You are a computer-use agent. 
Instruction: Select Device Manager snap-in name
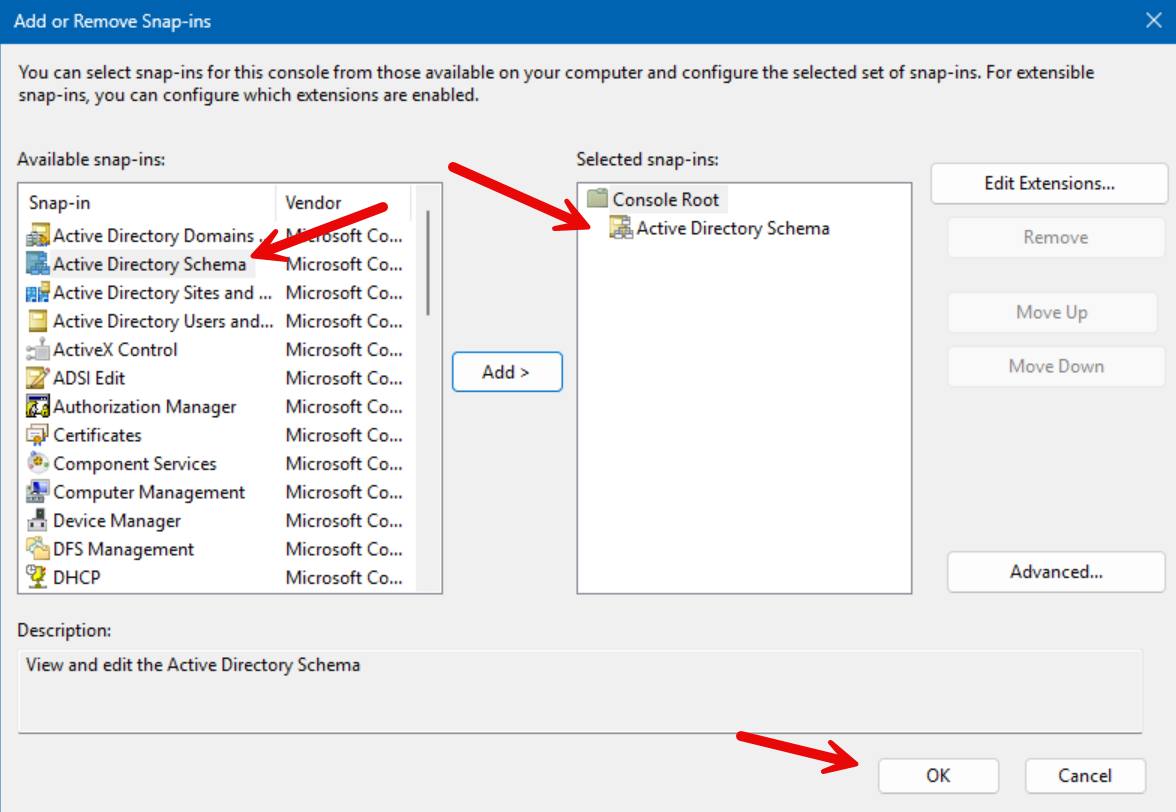(x=117, y=520)
